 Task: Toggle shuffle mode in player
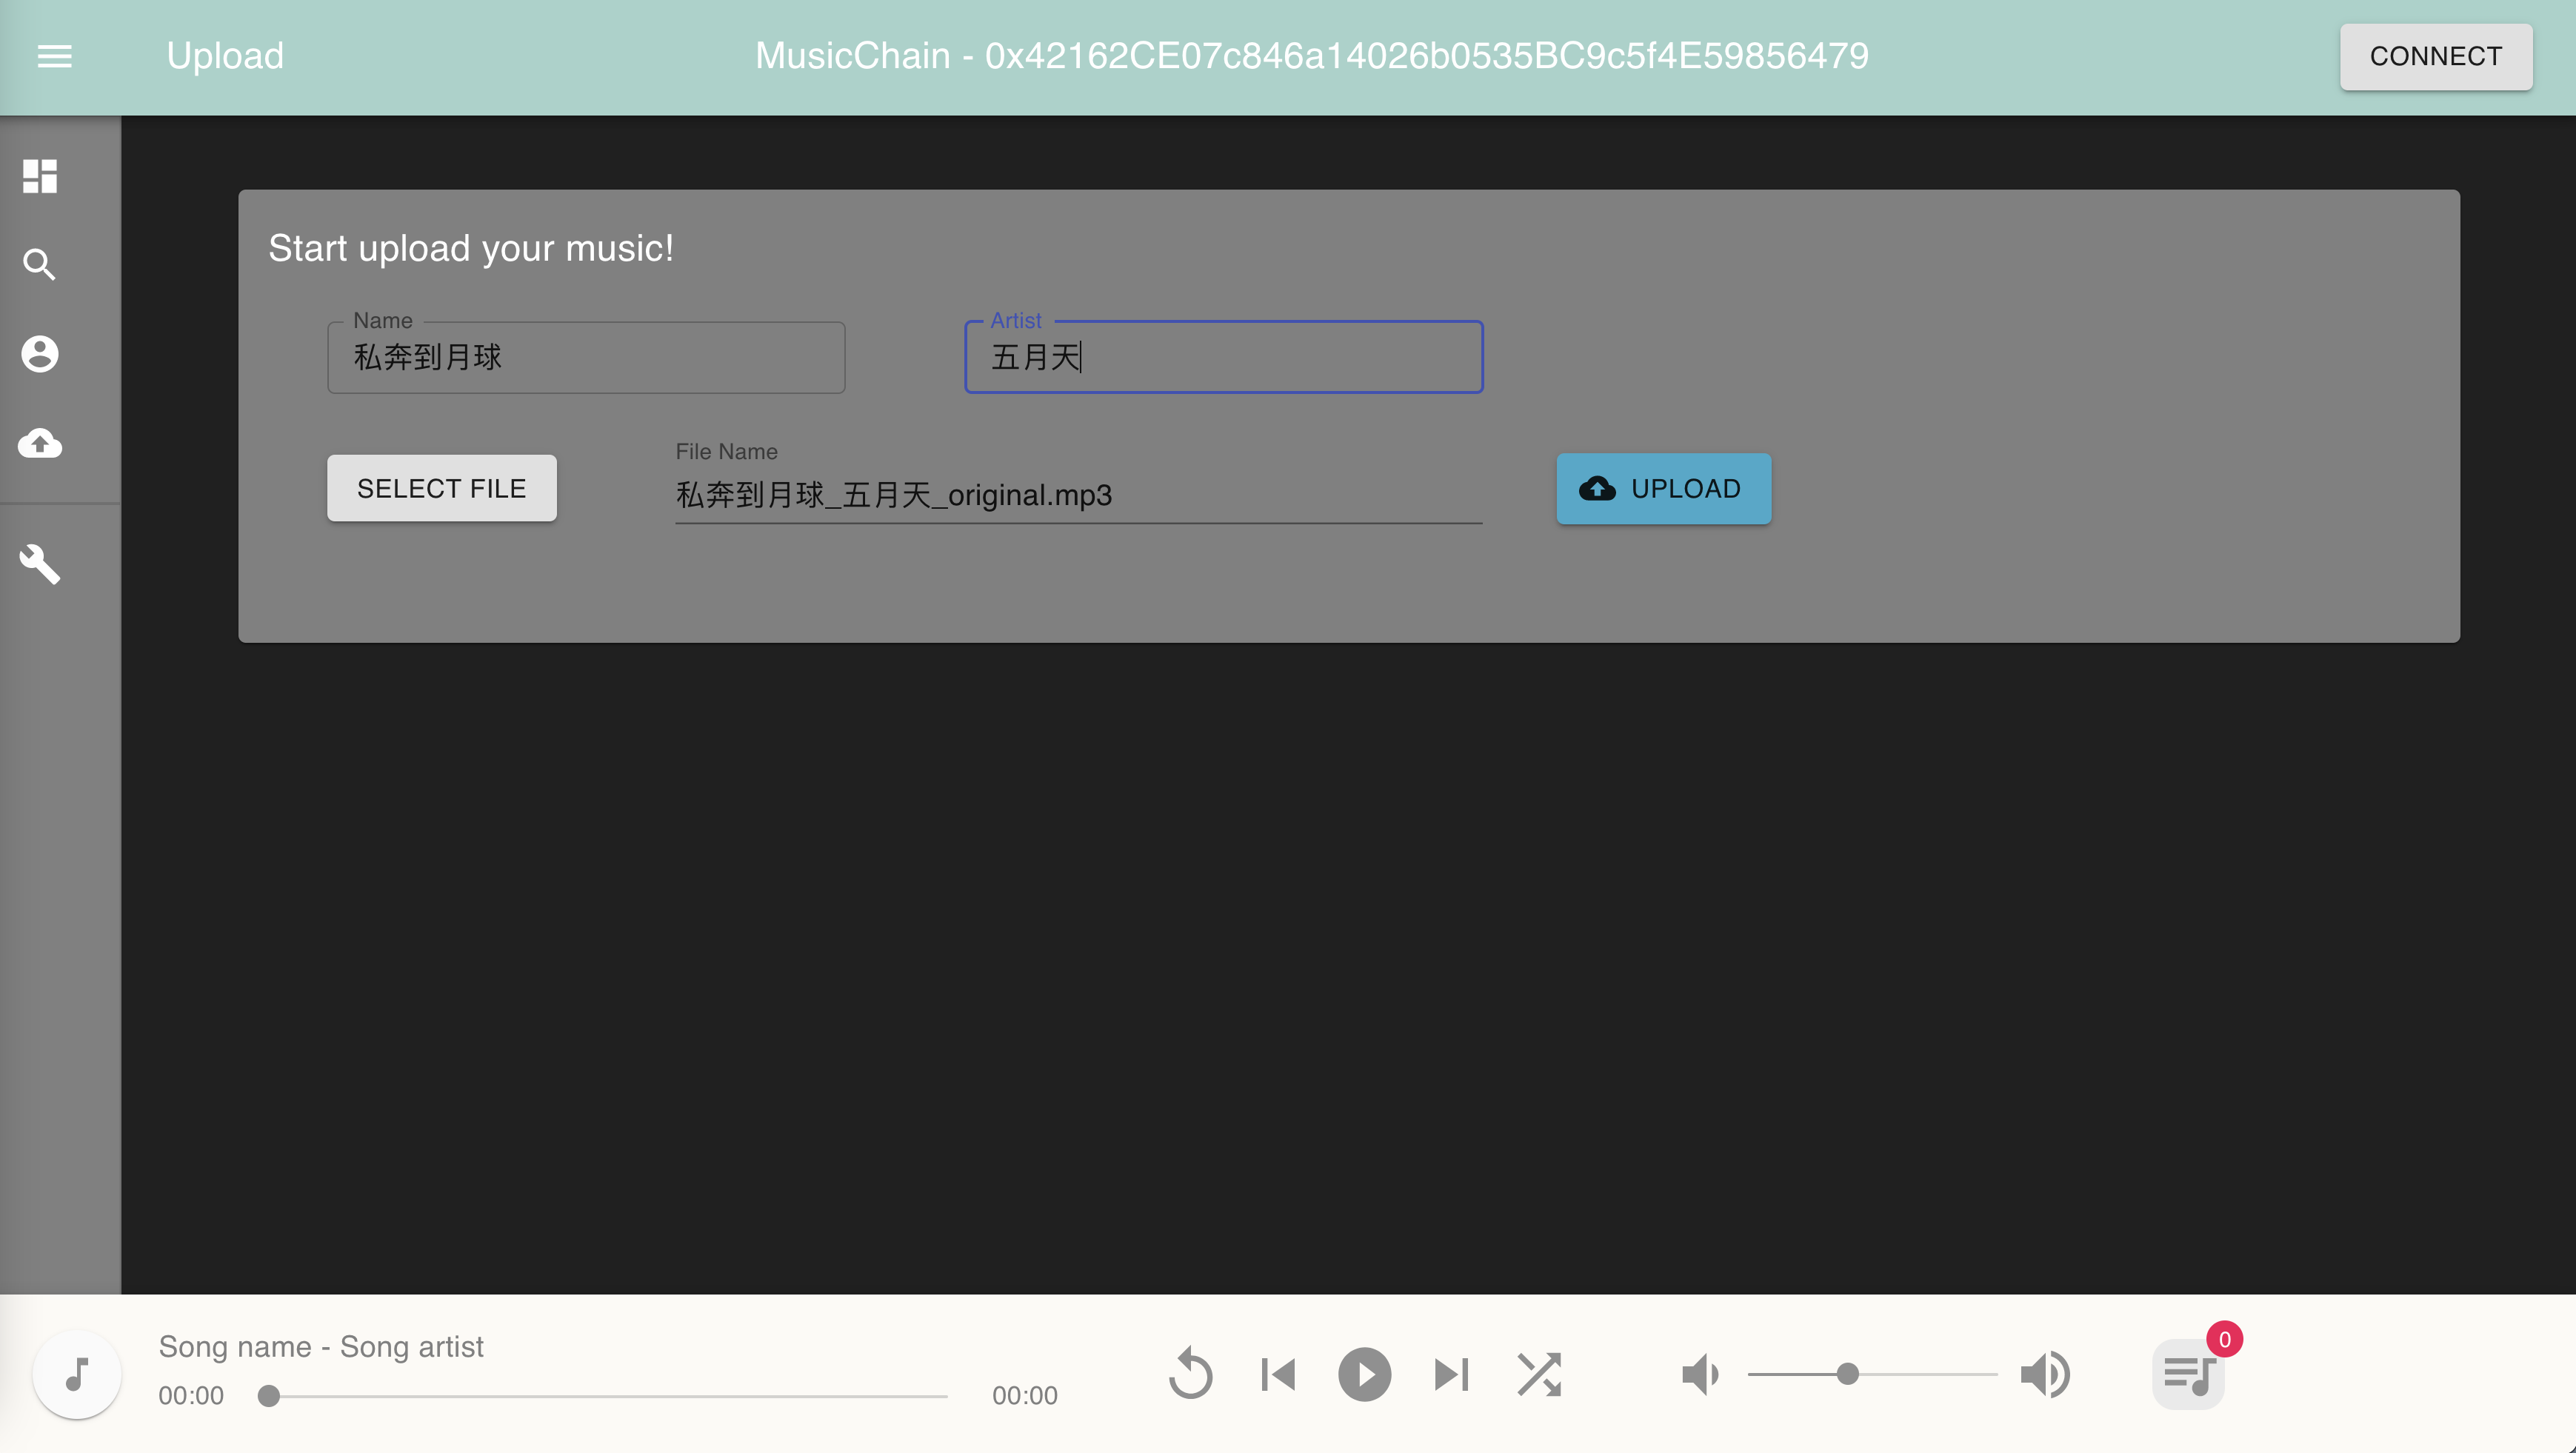tap(1539, 1374)
